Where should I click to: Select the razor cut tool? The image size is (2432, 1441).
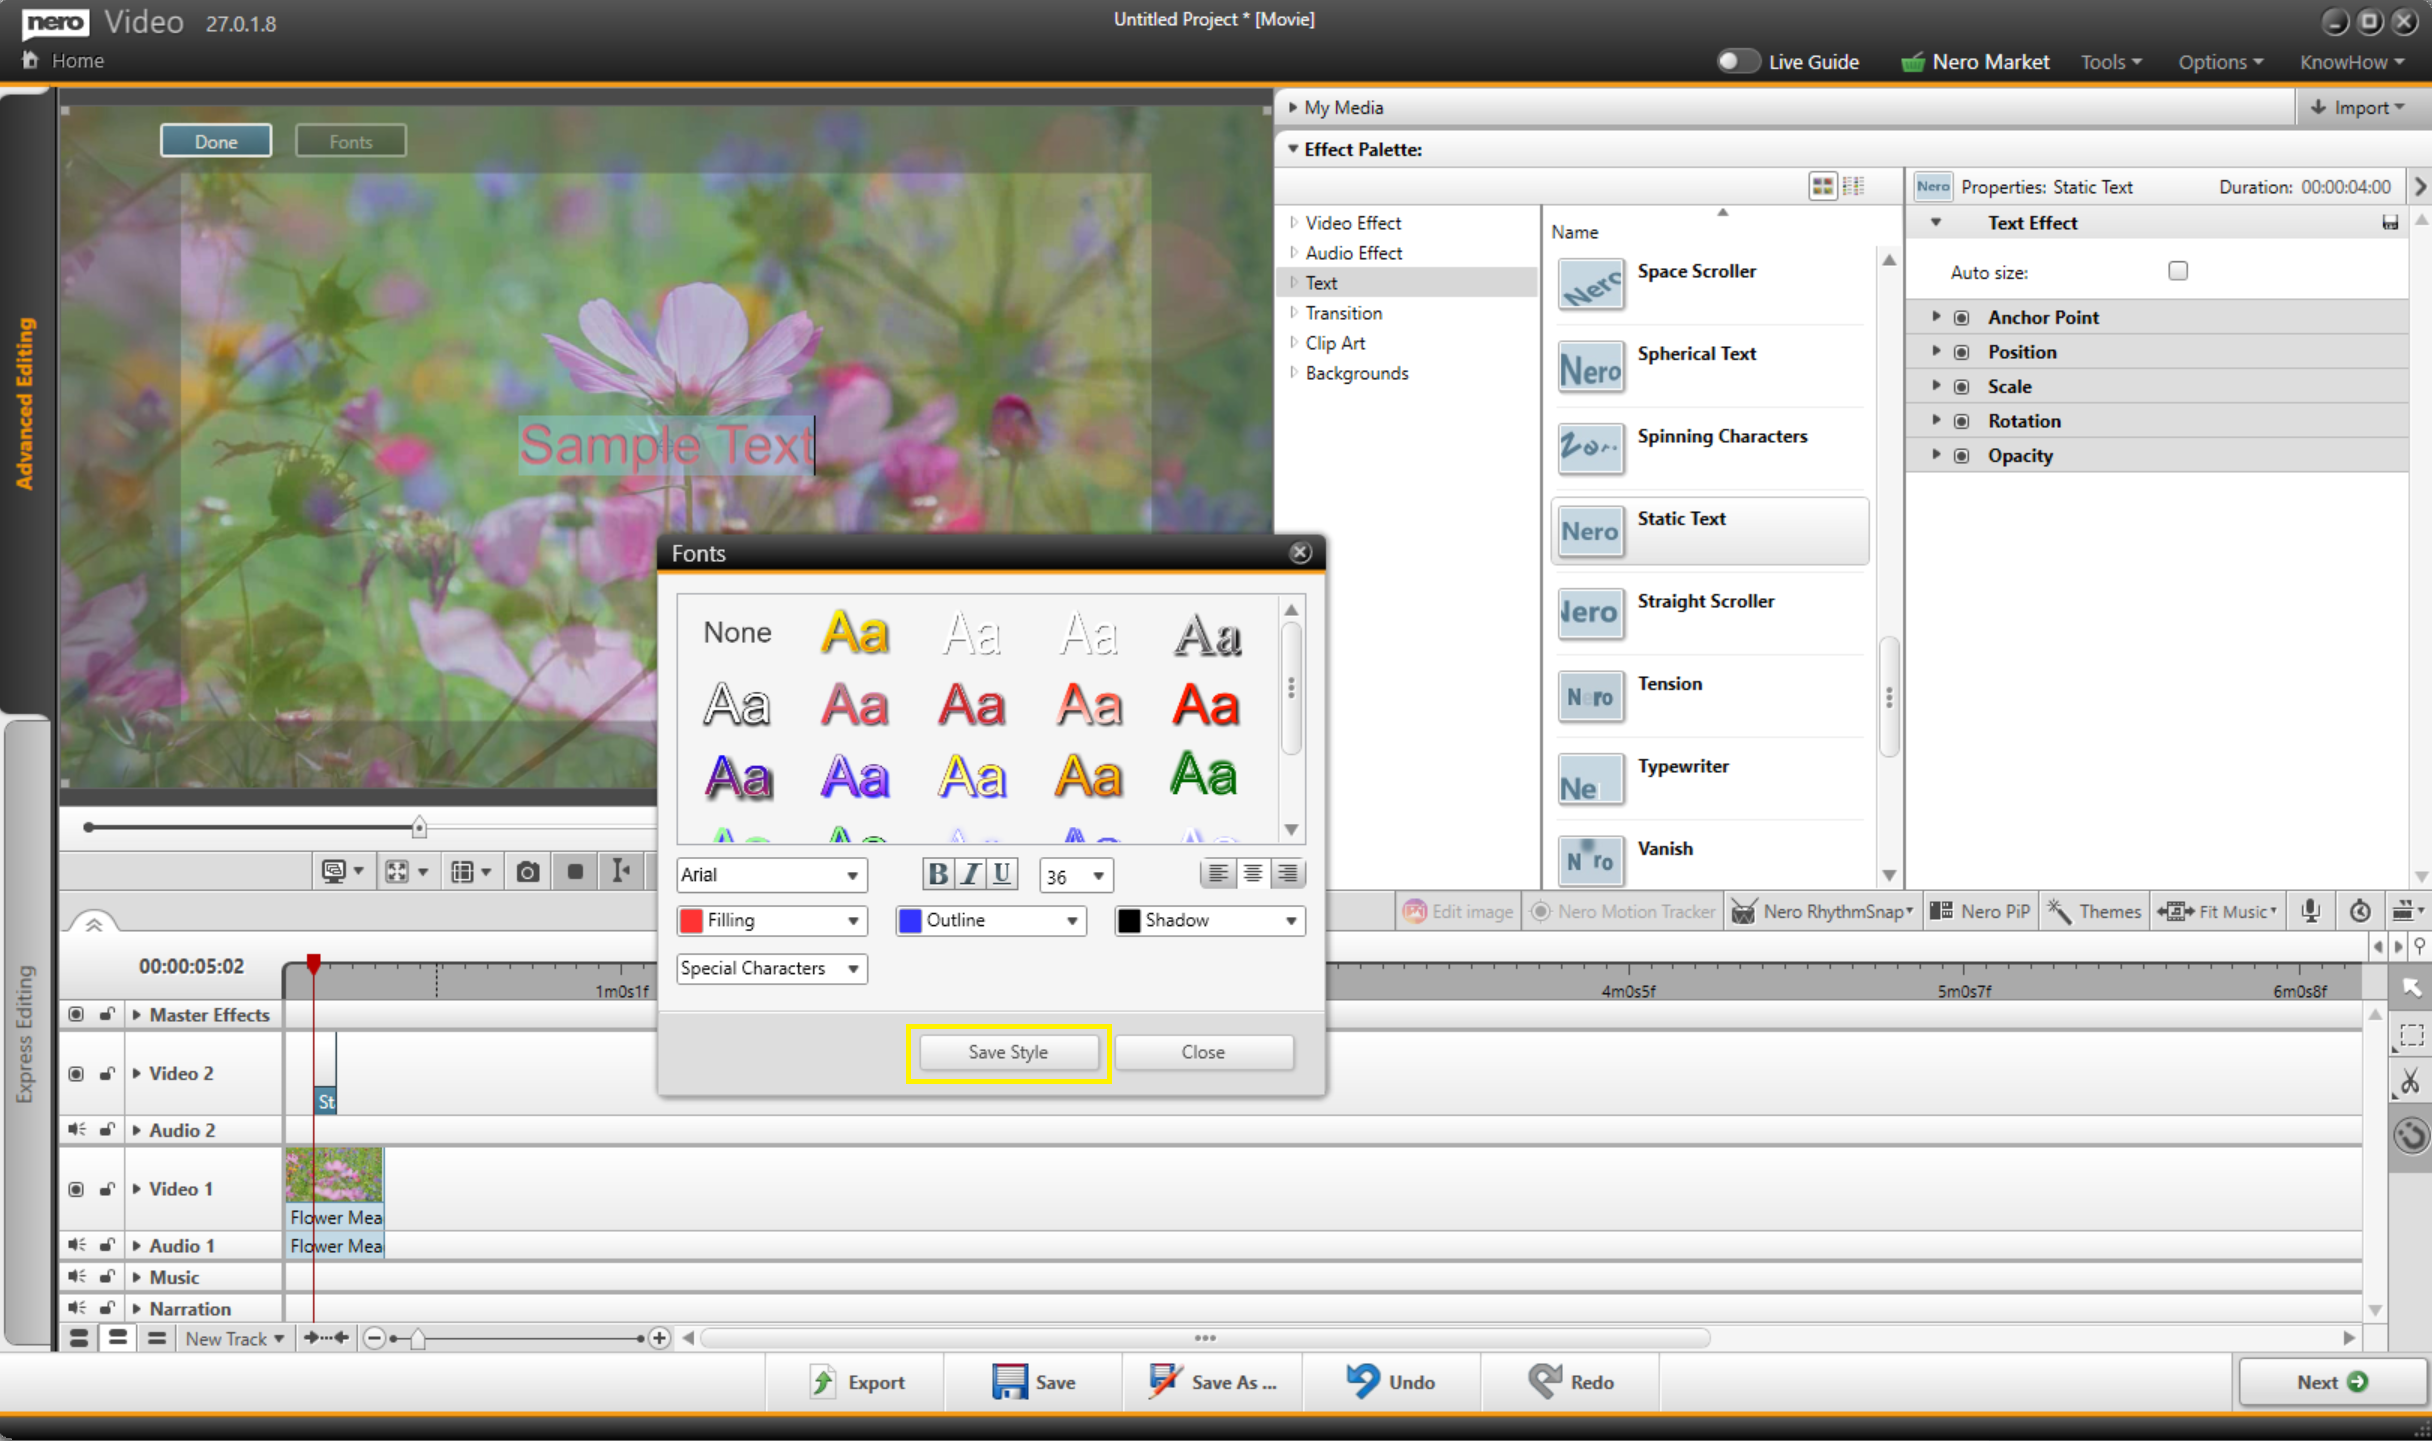(x=2410, y=1081)
